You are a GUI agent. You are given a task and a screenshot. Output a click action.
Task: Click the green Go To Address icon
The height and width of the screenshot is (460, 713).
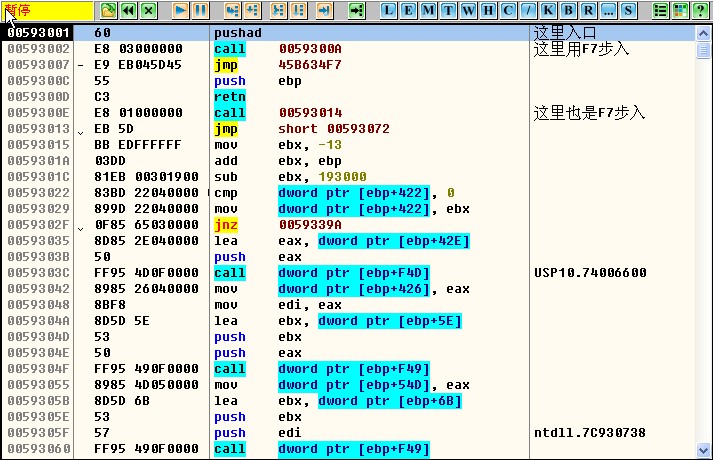point(356,10)
